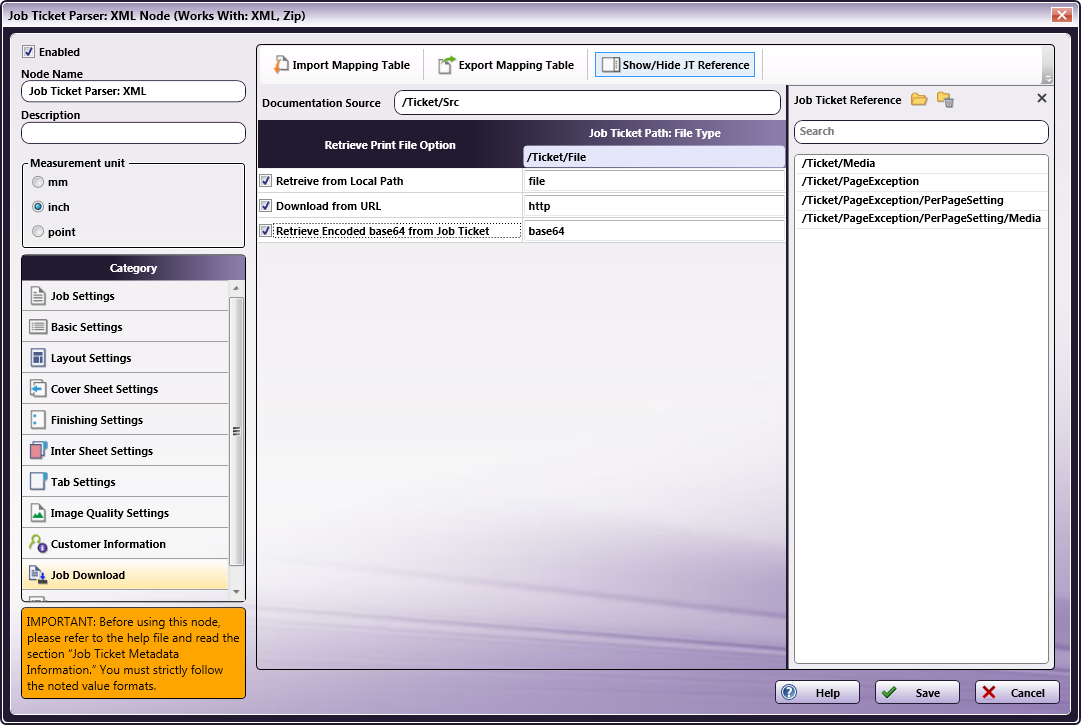Click the 'base64' value cell
1081x725 pixels.
[x=654, y=231]
